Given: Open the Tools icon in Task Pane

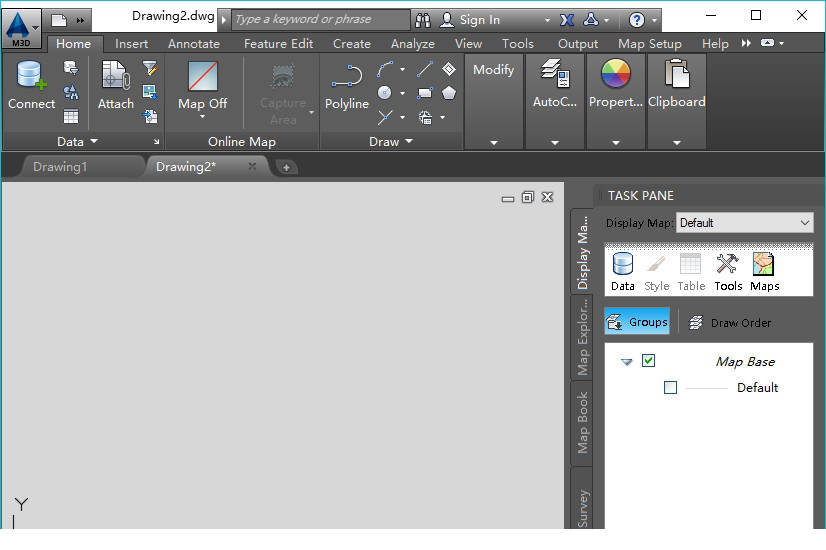Looking at the screenshot, I should pyautogui.click(x=728, y=271).
